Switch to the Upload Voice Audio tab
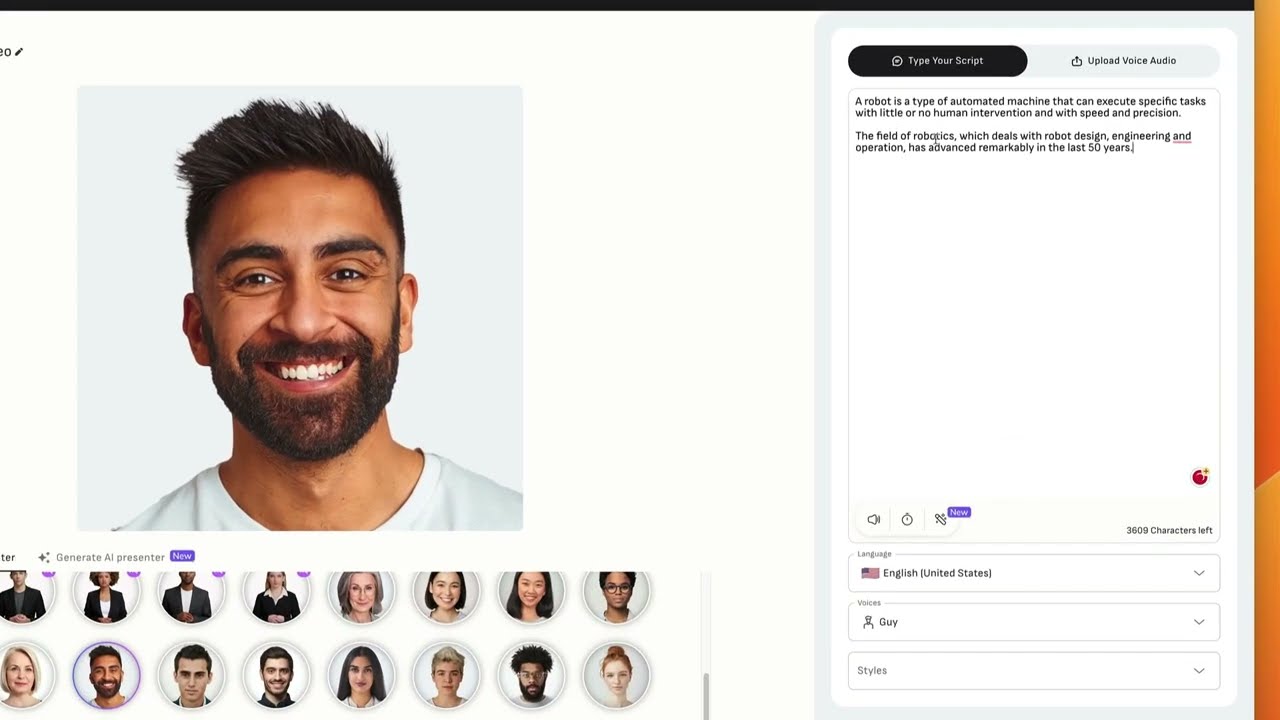Image resolution: width=1280 pixels, height=720 pixels. [x=1124, y=60]
